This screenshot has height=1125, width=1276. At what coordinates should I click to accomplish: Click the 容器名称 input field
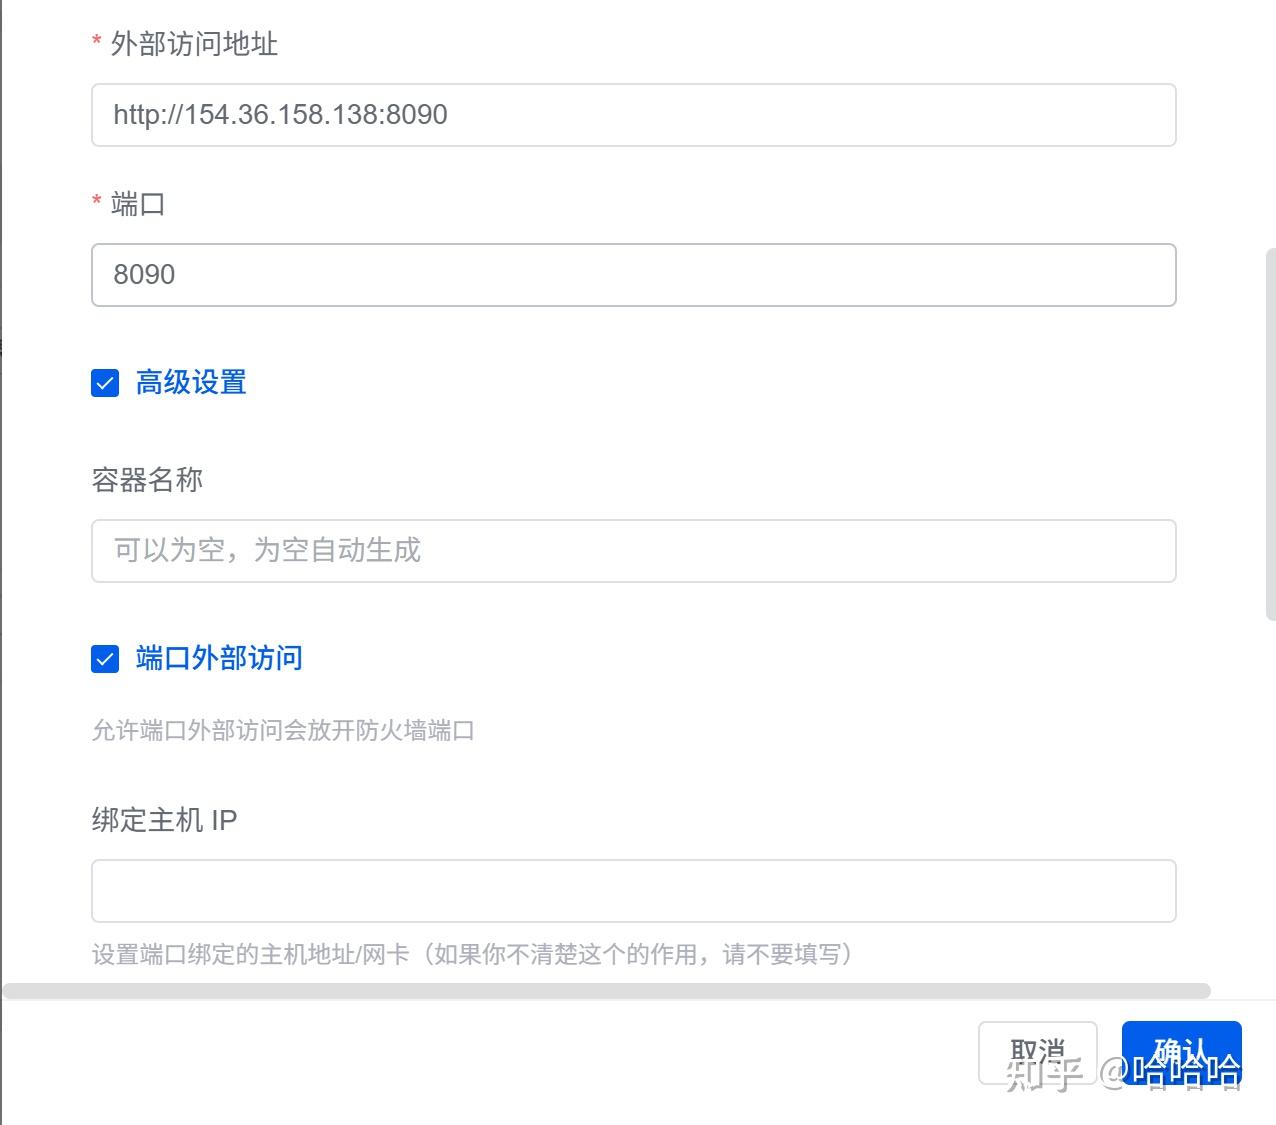tap(633, 551)
